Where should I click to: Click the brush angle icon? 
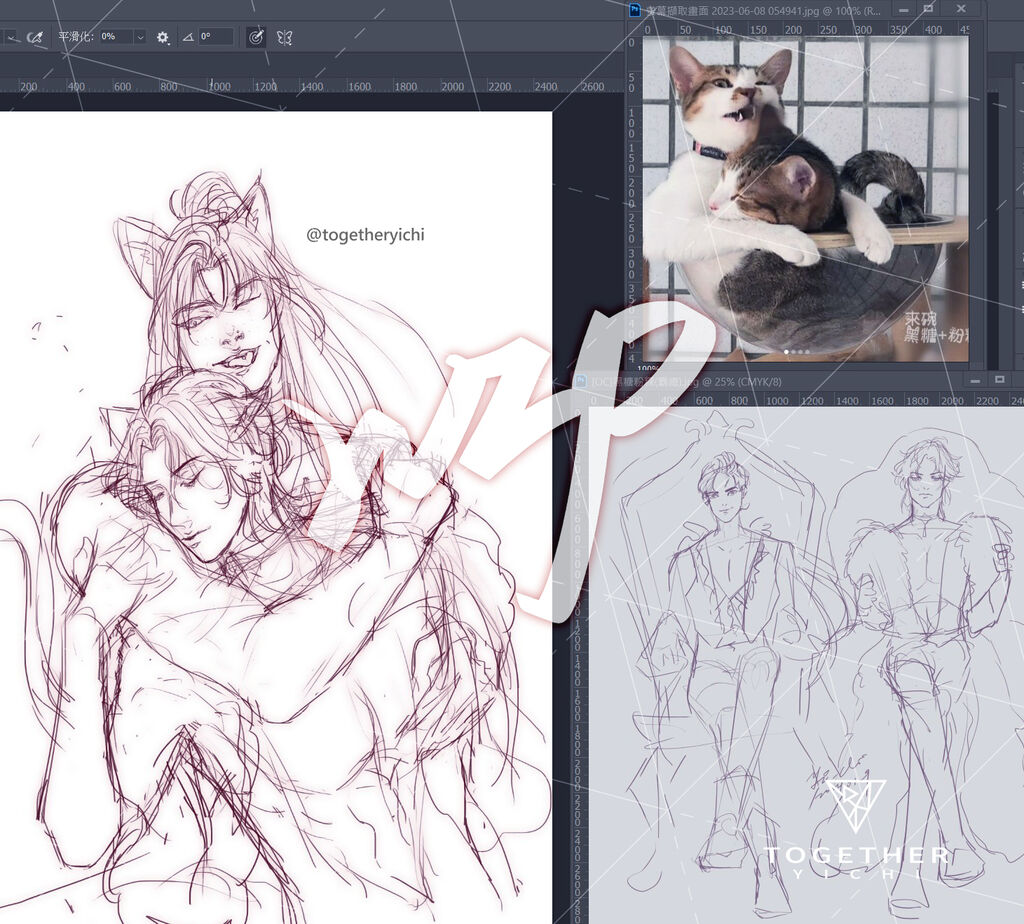tap(187, 37)
